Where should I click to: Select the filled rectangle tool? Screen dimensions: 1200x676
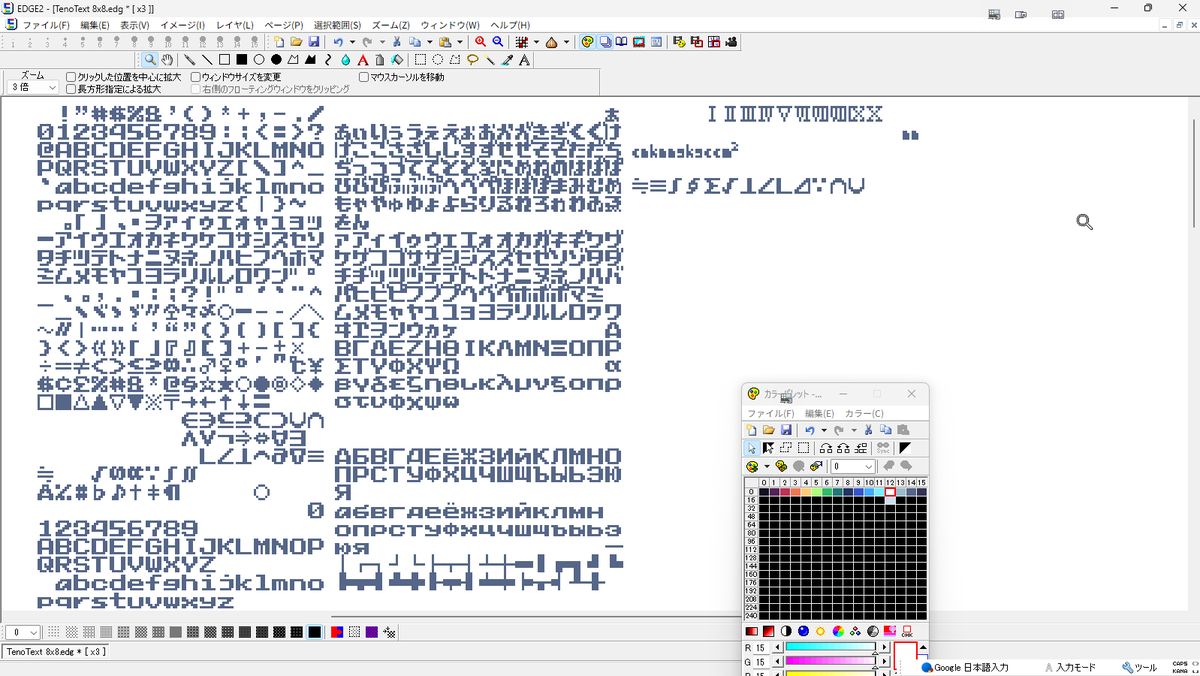click(x=242, y=60)
